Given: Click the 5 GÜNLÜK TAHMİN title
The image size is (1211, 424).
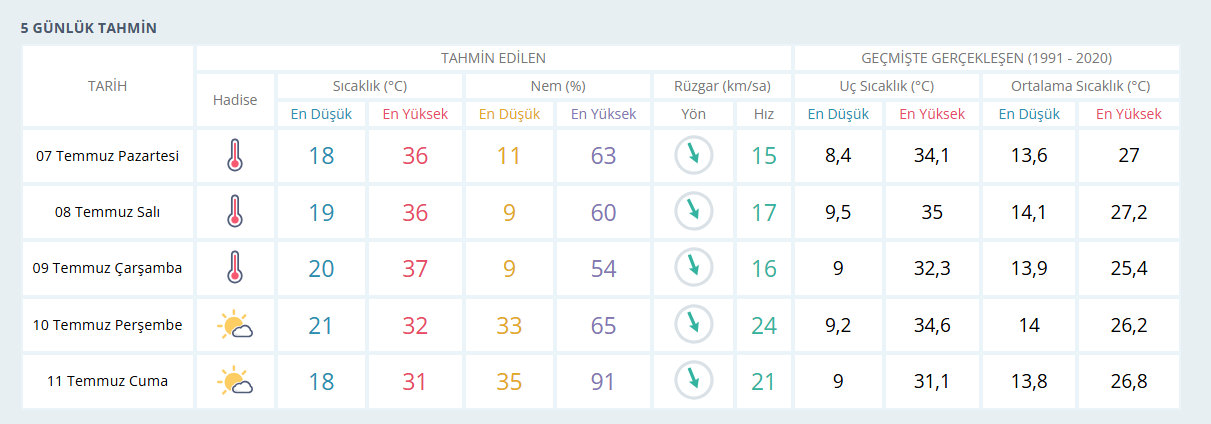Looking at the screenshot, I should point(89,28).
